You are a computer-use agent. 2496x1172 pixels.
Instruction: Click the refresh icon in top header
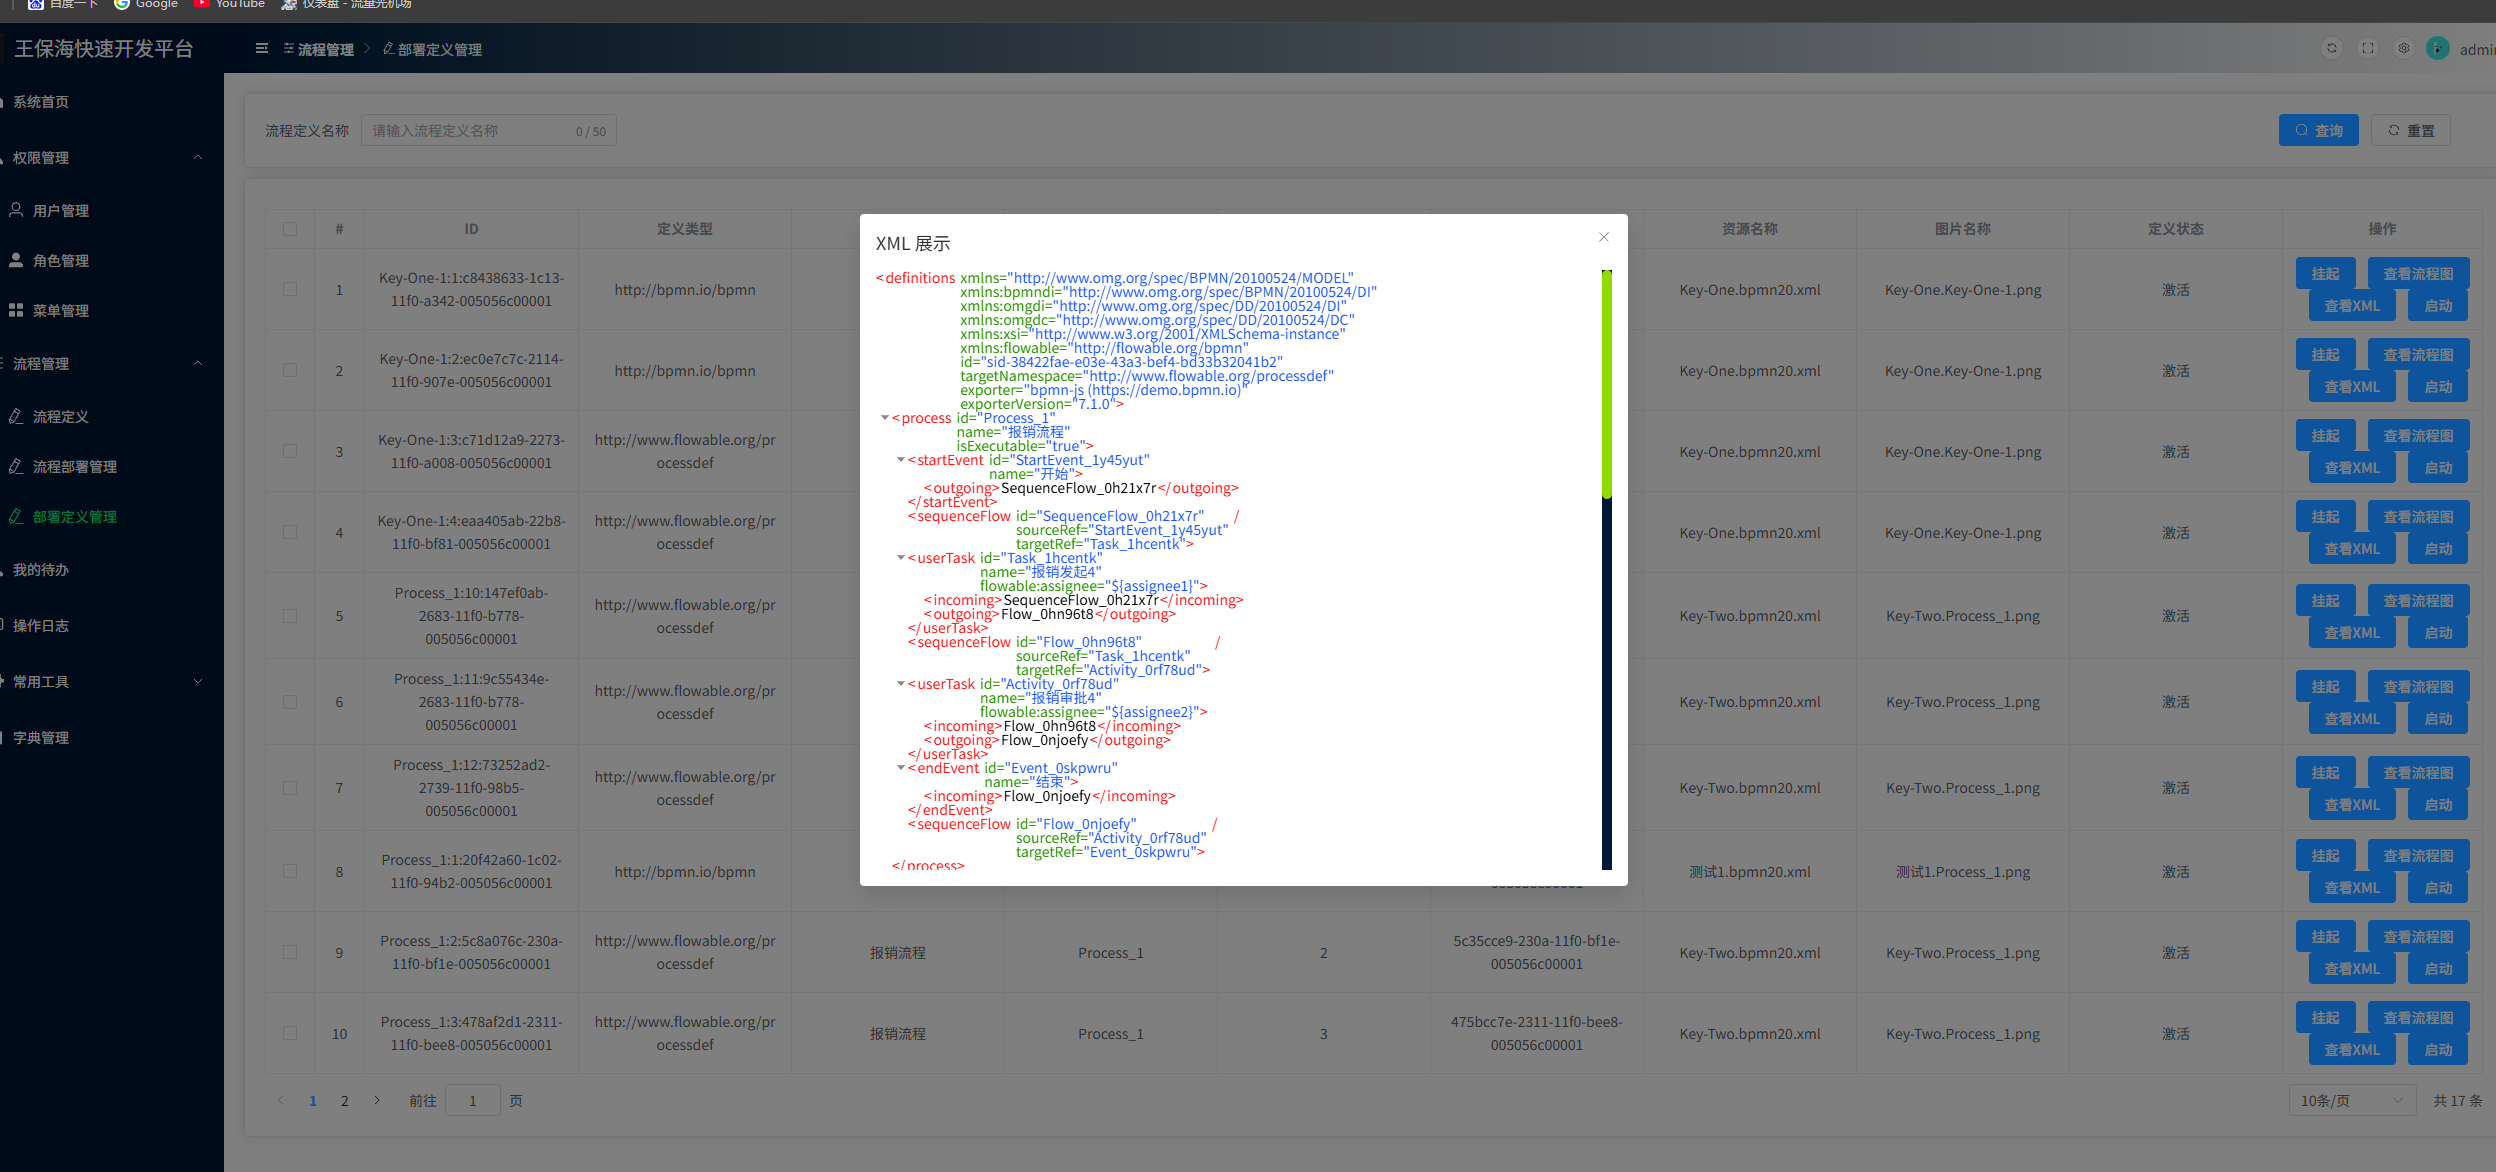point(2331,49)
